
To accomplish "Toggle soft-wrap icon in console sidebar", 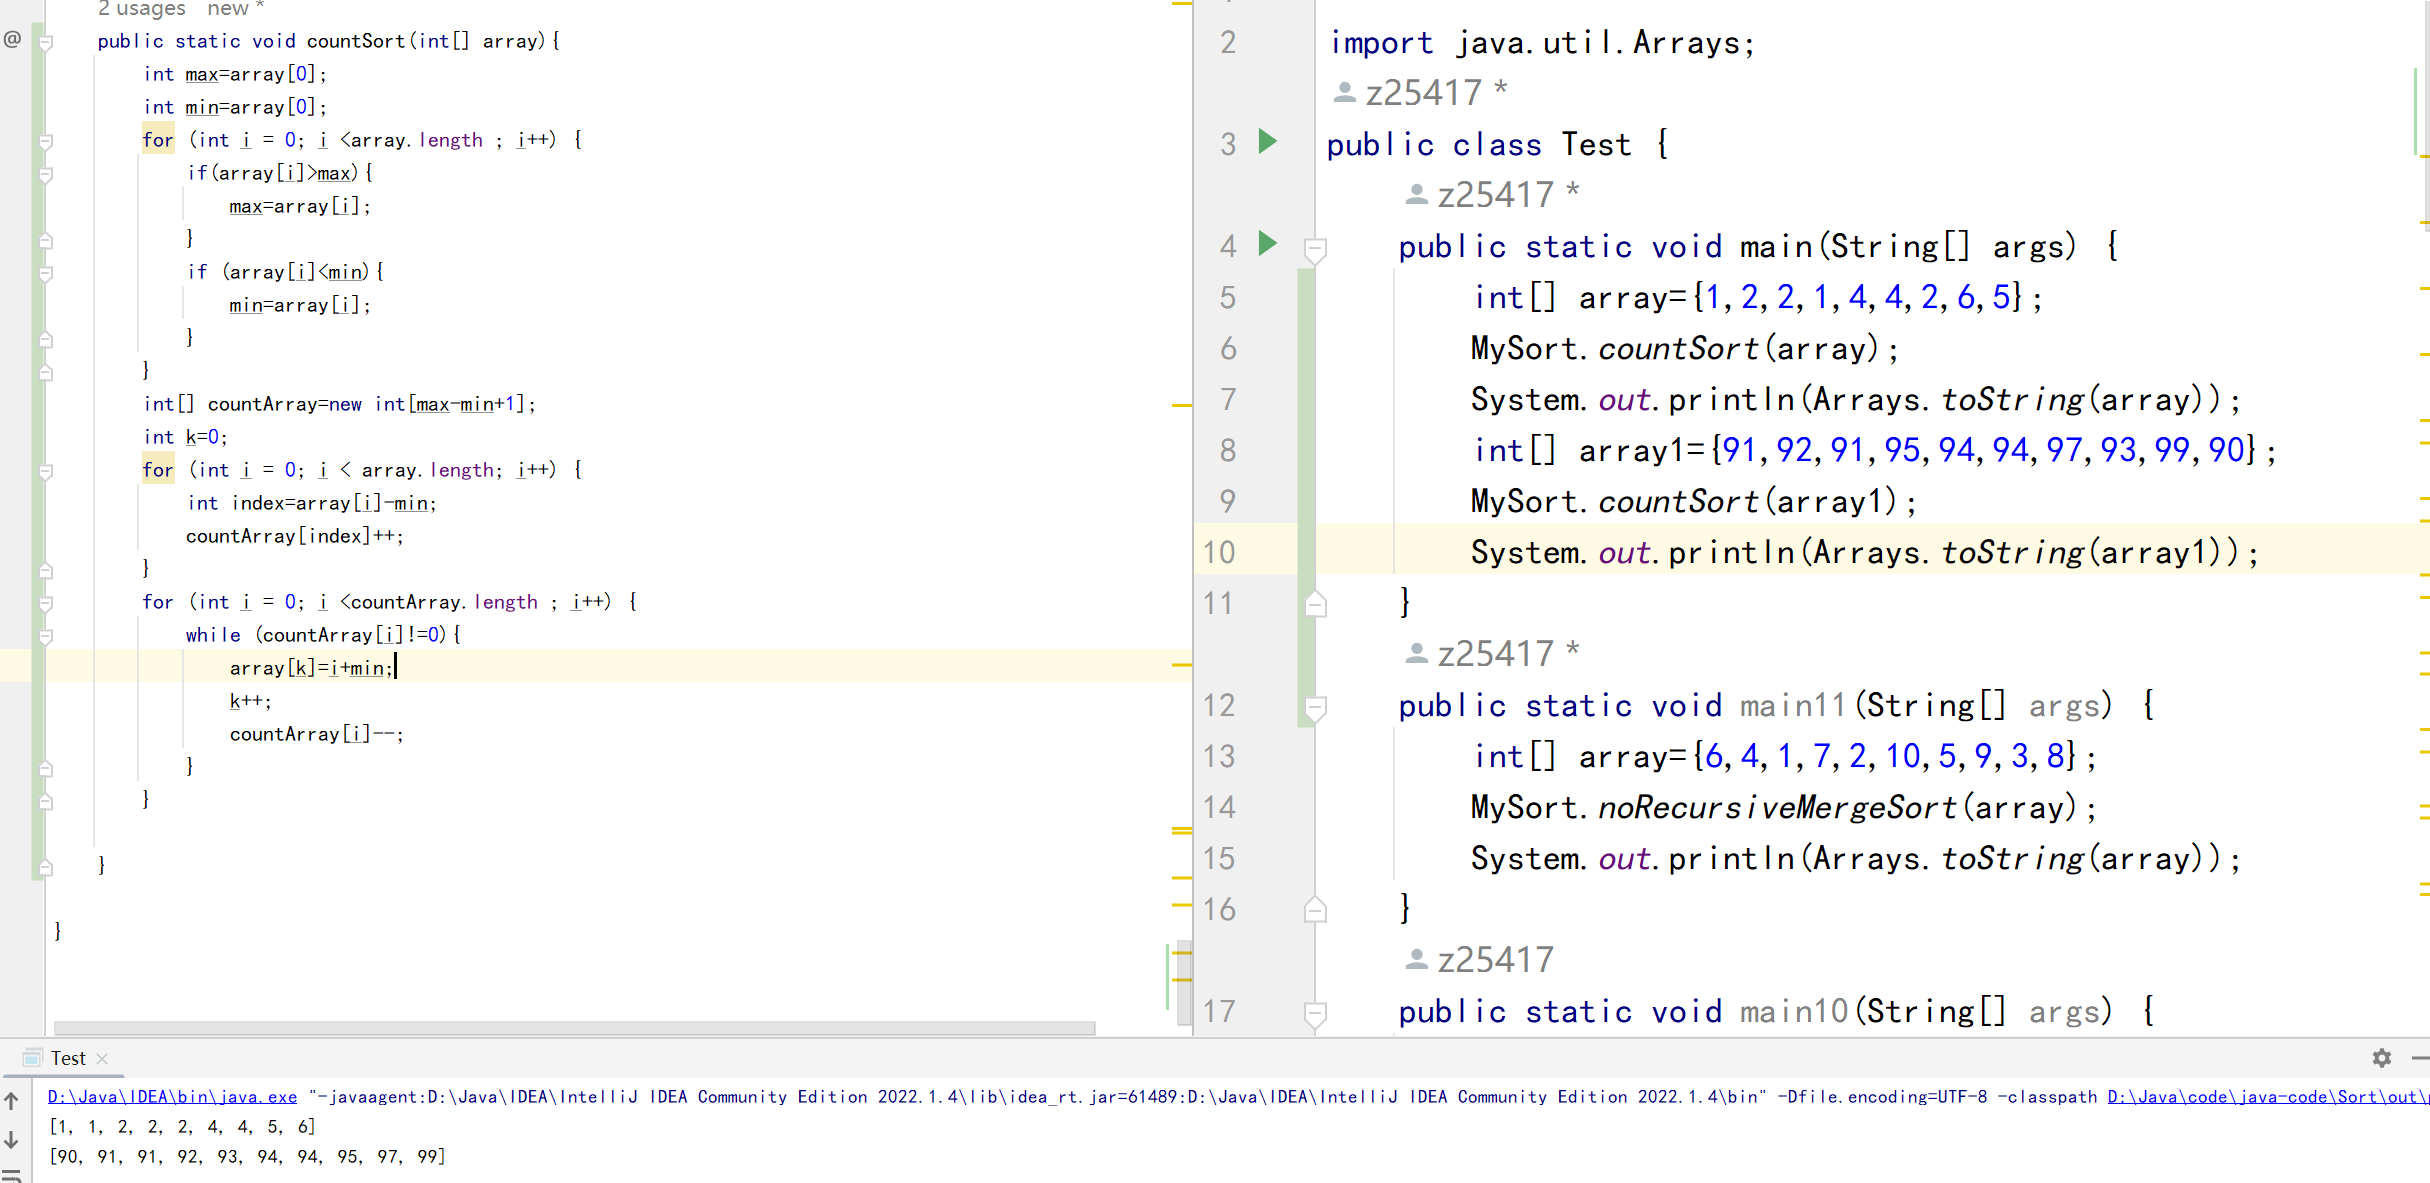I will click(x=12, y=1175).
